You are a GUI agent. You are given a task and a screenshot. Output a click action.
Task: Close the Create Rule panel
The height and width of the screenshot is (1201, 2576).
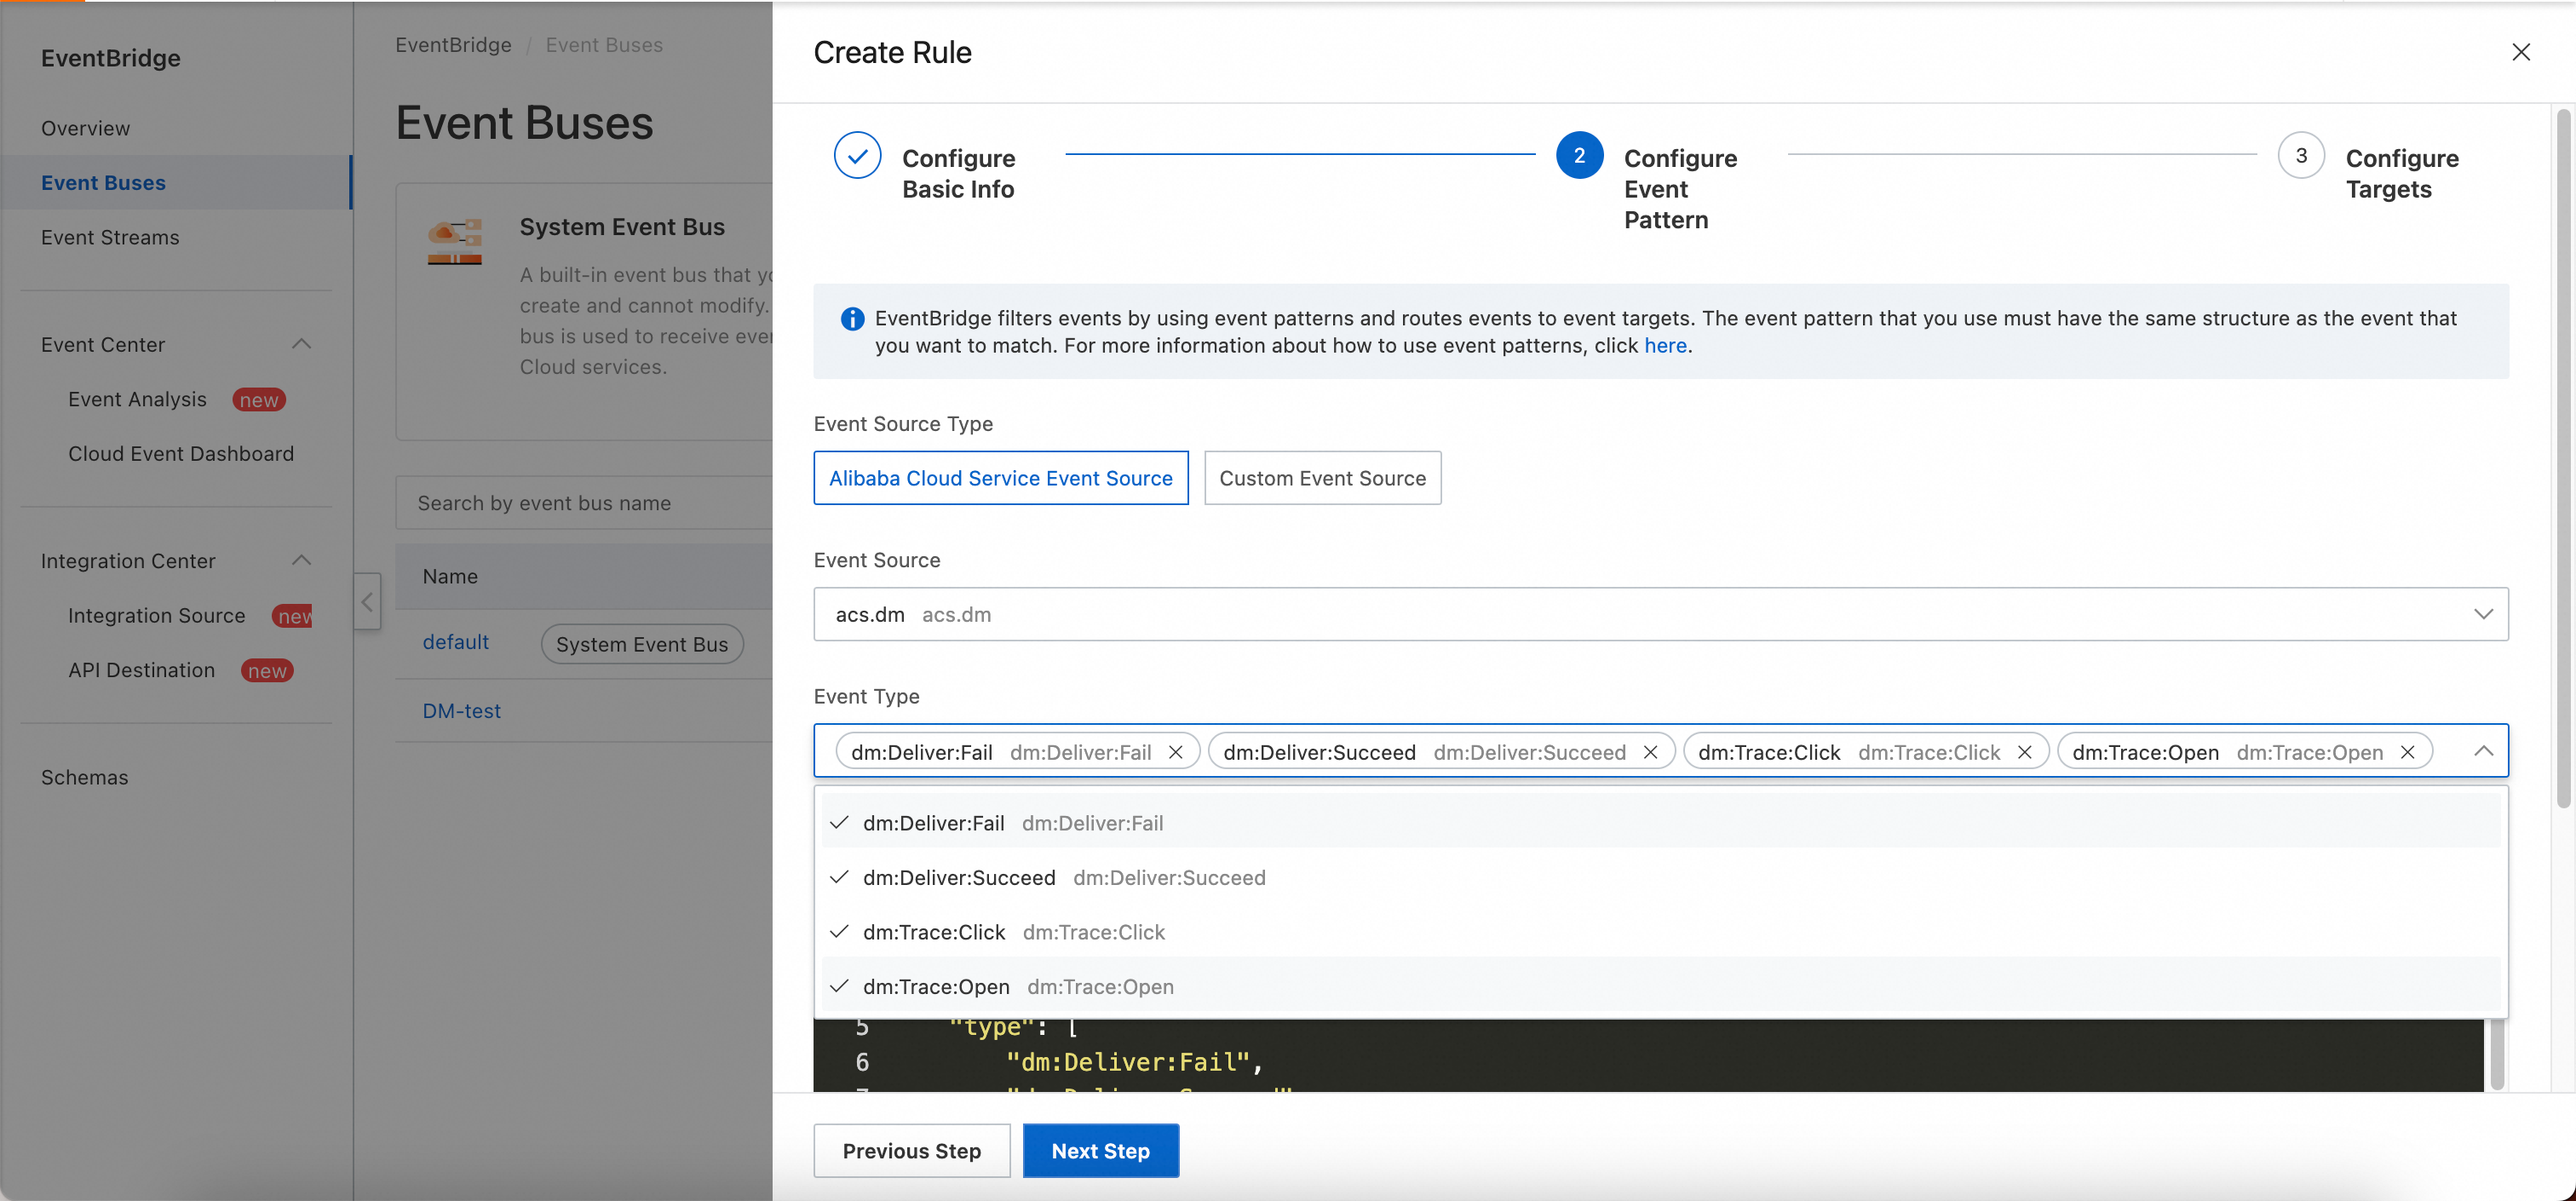[x=2520, y=52]
